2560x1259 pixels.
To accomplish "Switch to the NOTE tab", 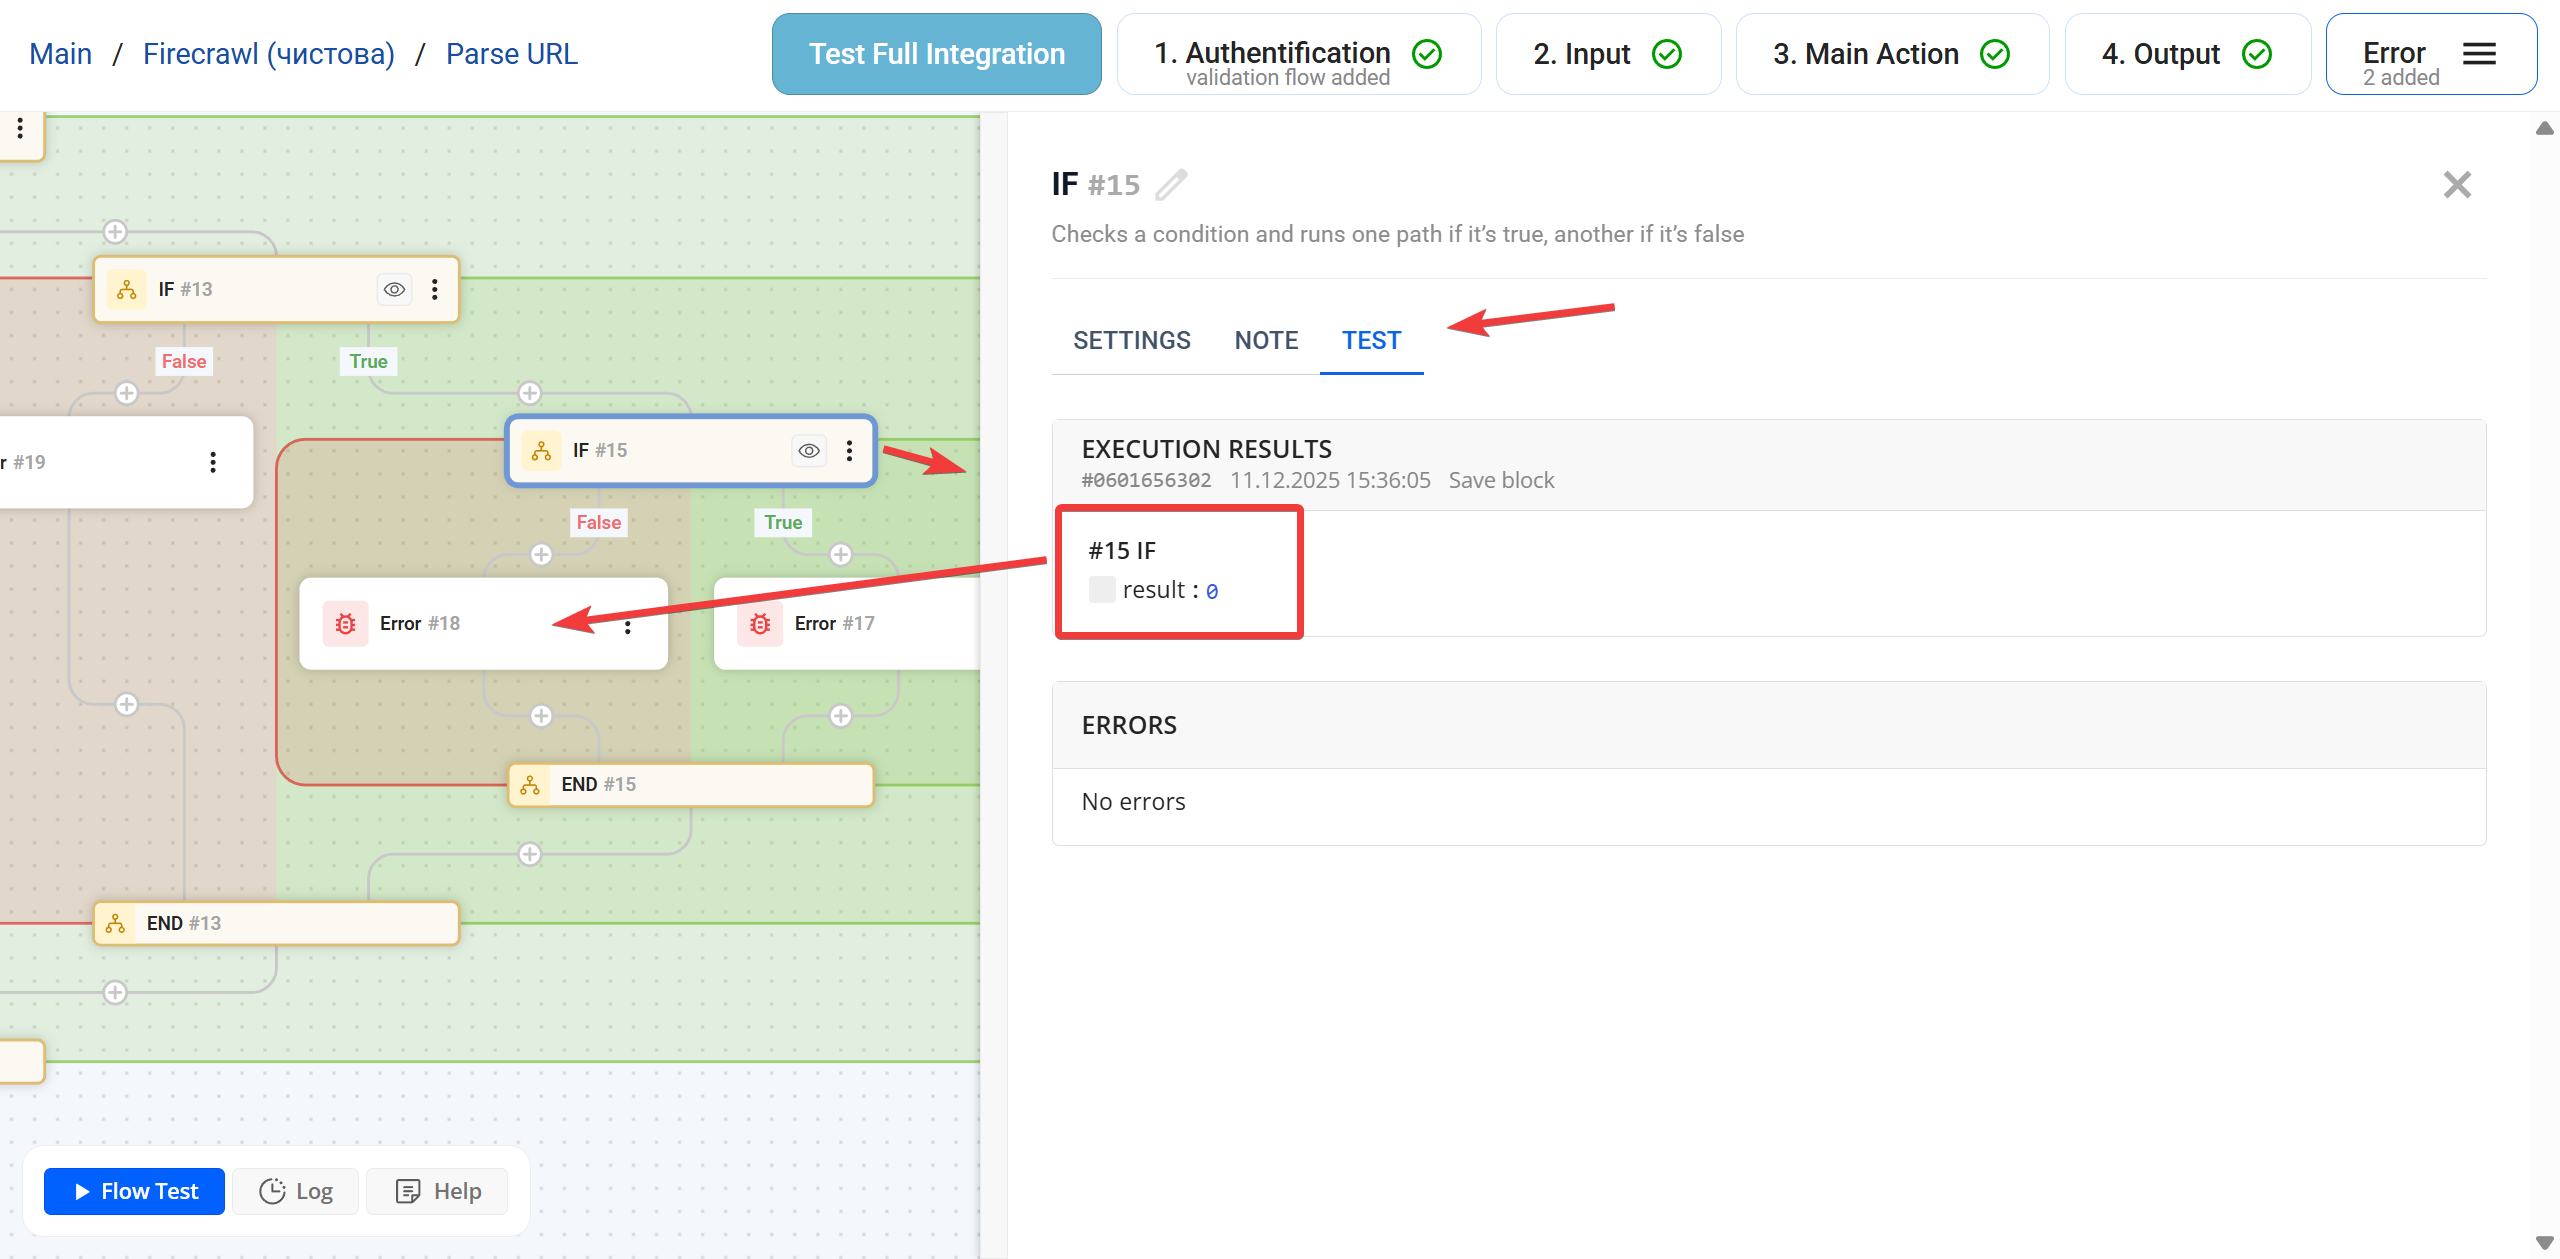I will point(1266,341).
